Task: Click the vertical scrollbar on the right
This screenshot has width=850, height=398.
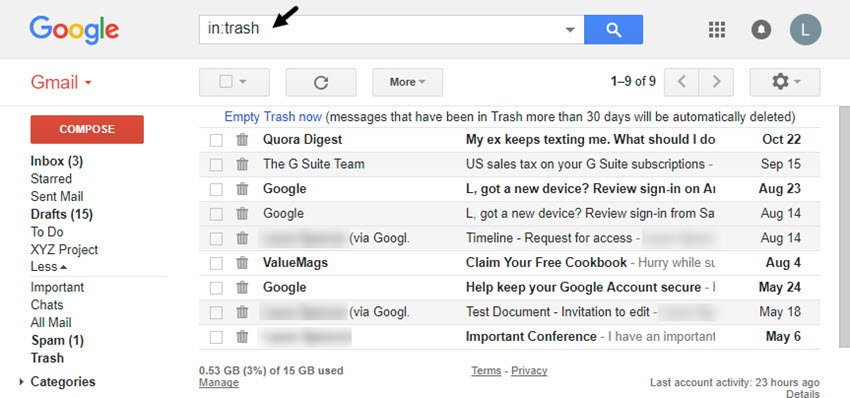Action: point(845,228)
